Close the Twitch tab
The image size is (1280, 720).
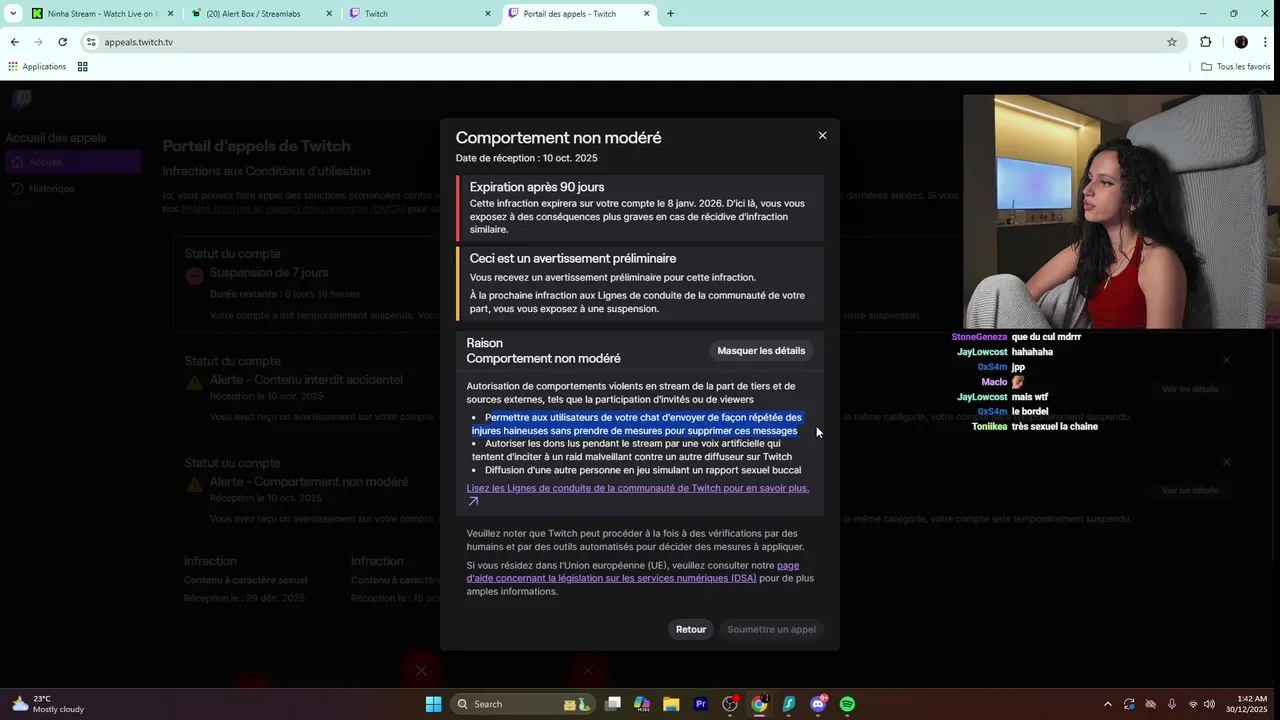(x=488, y=14)
